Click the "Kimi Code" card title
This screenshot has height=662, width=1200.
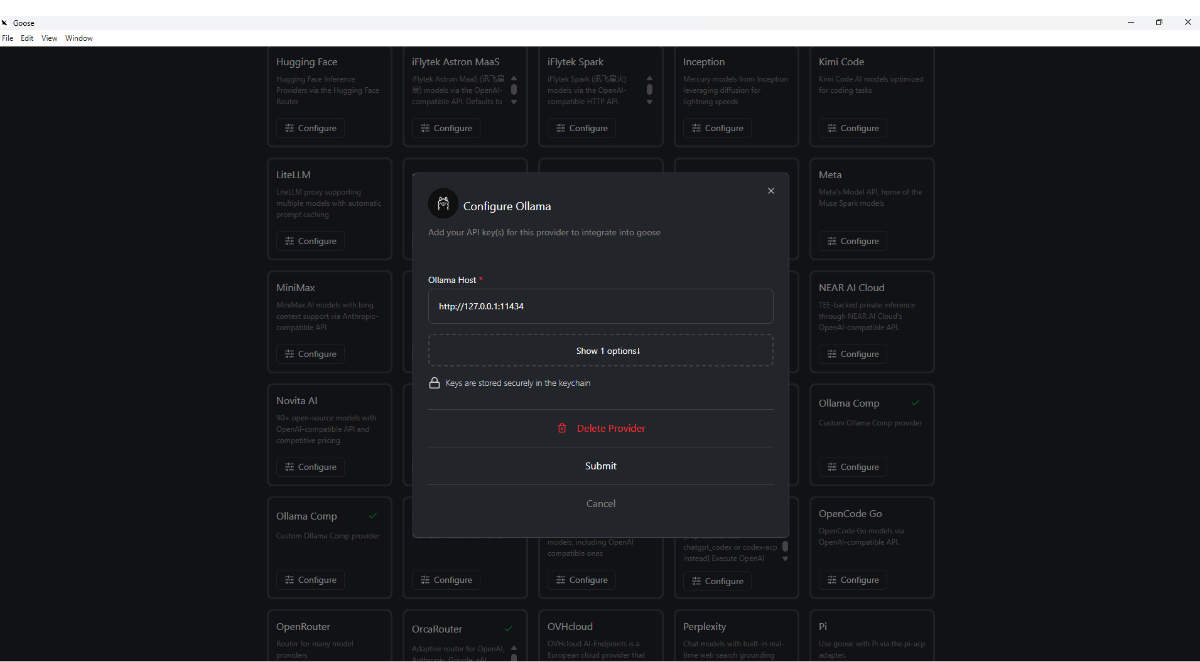coord(841,62)
